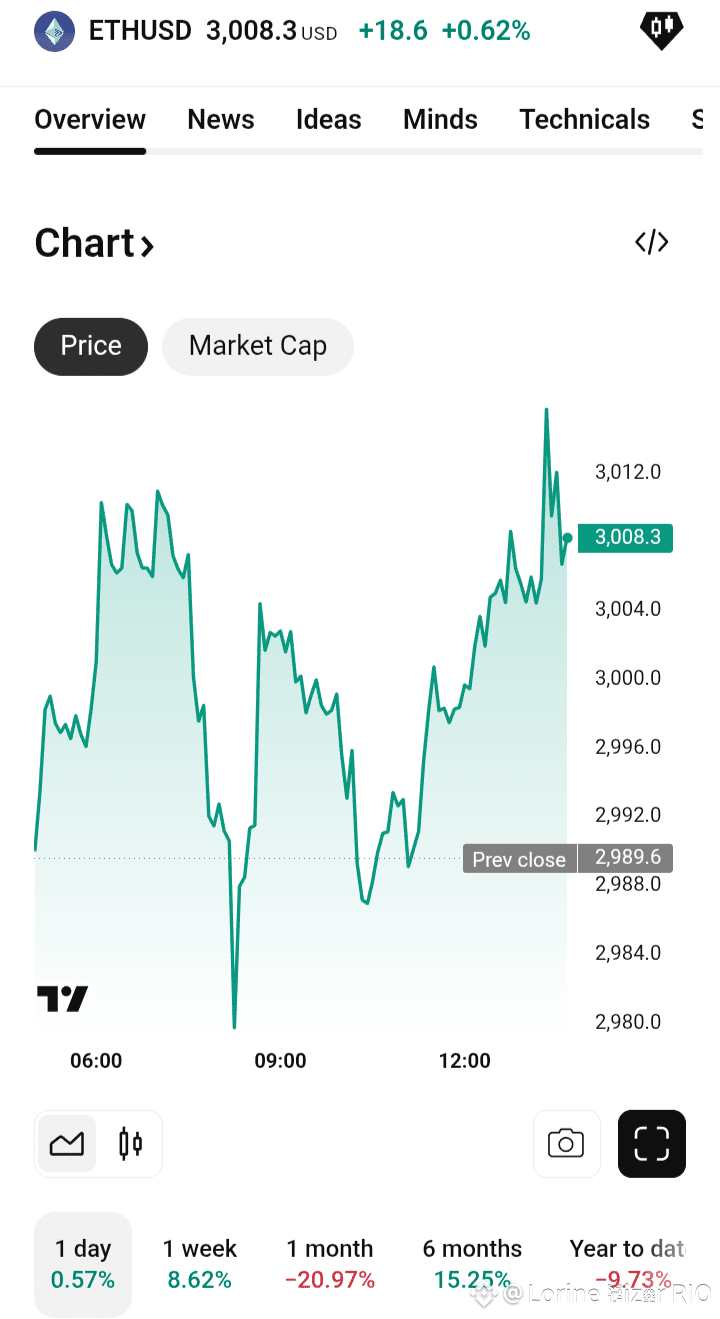The height and width of the screenshot is (1319, 720).
Task: Open the Technicals tab
Action: 585,120
